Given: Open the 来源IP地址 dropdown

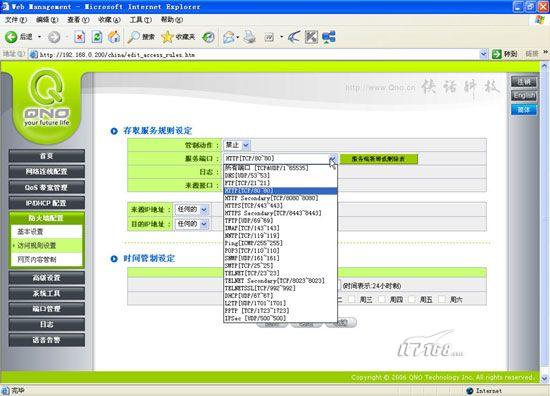Looking at the screenshot, I should (x=192, y=209).
